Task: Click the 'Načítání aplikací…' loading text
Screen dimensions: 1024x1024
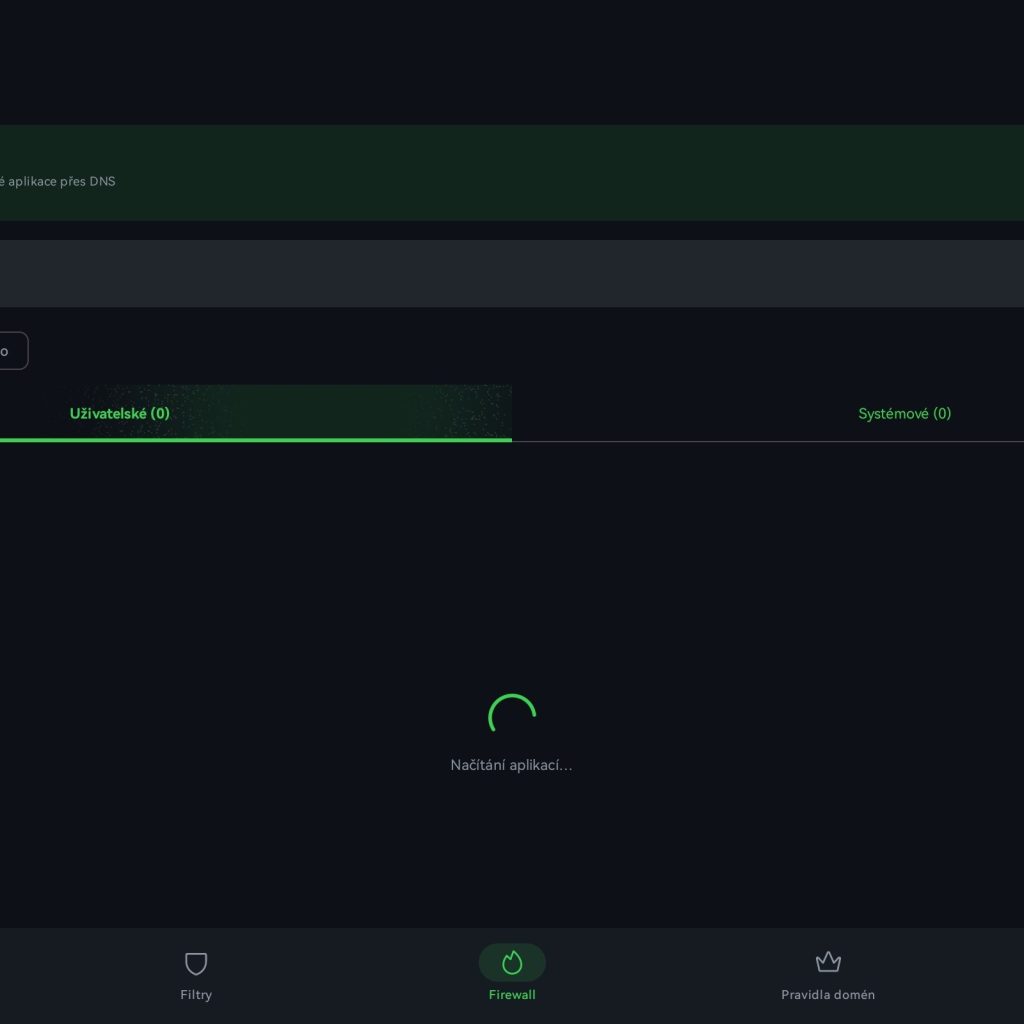Action: point(512,765)
